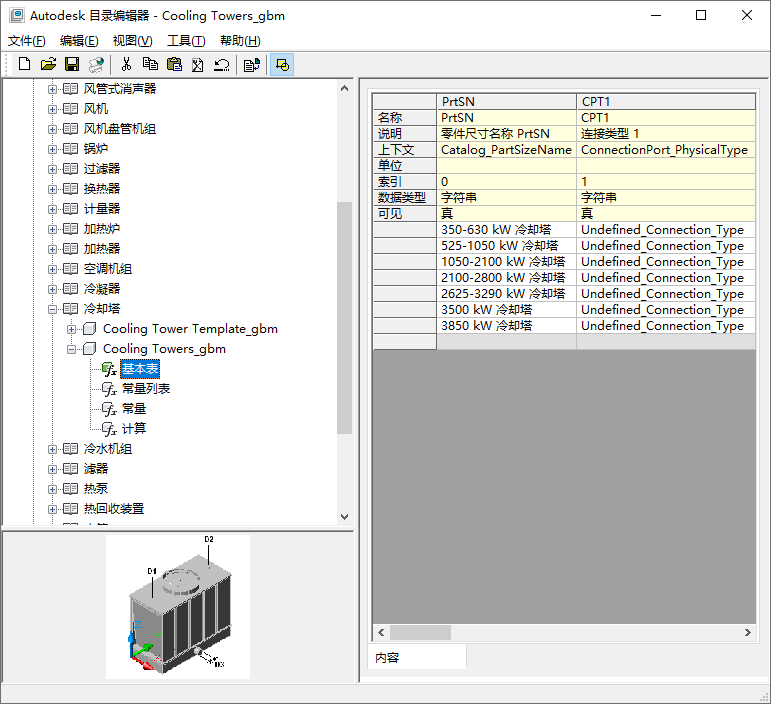The image size is (771, 704).
Task: Select the 3850 kW 冷却塔 cell
Action: pos(506,325)
